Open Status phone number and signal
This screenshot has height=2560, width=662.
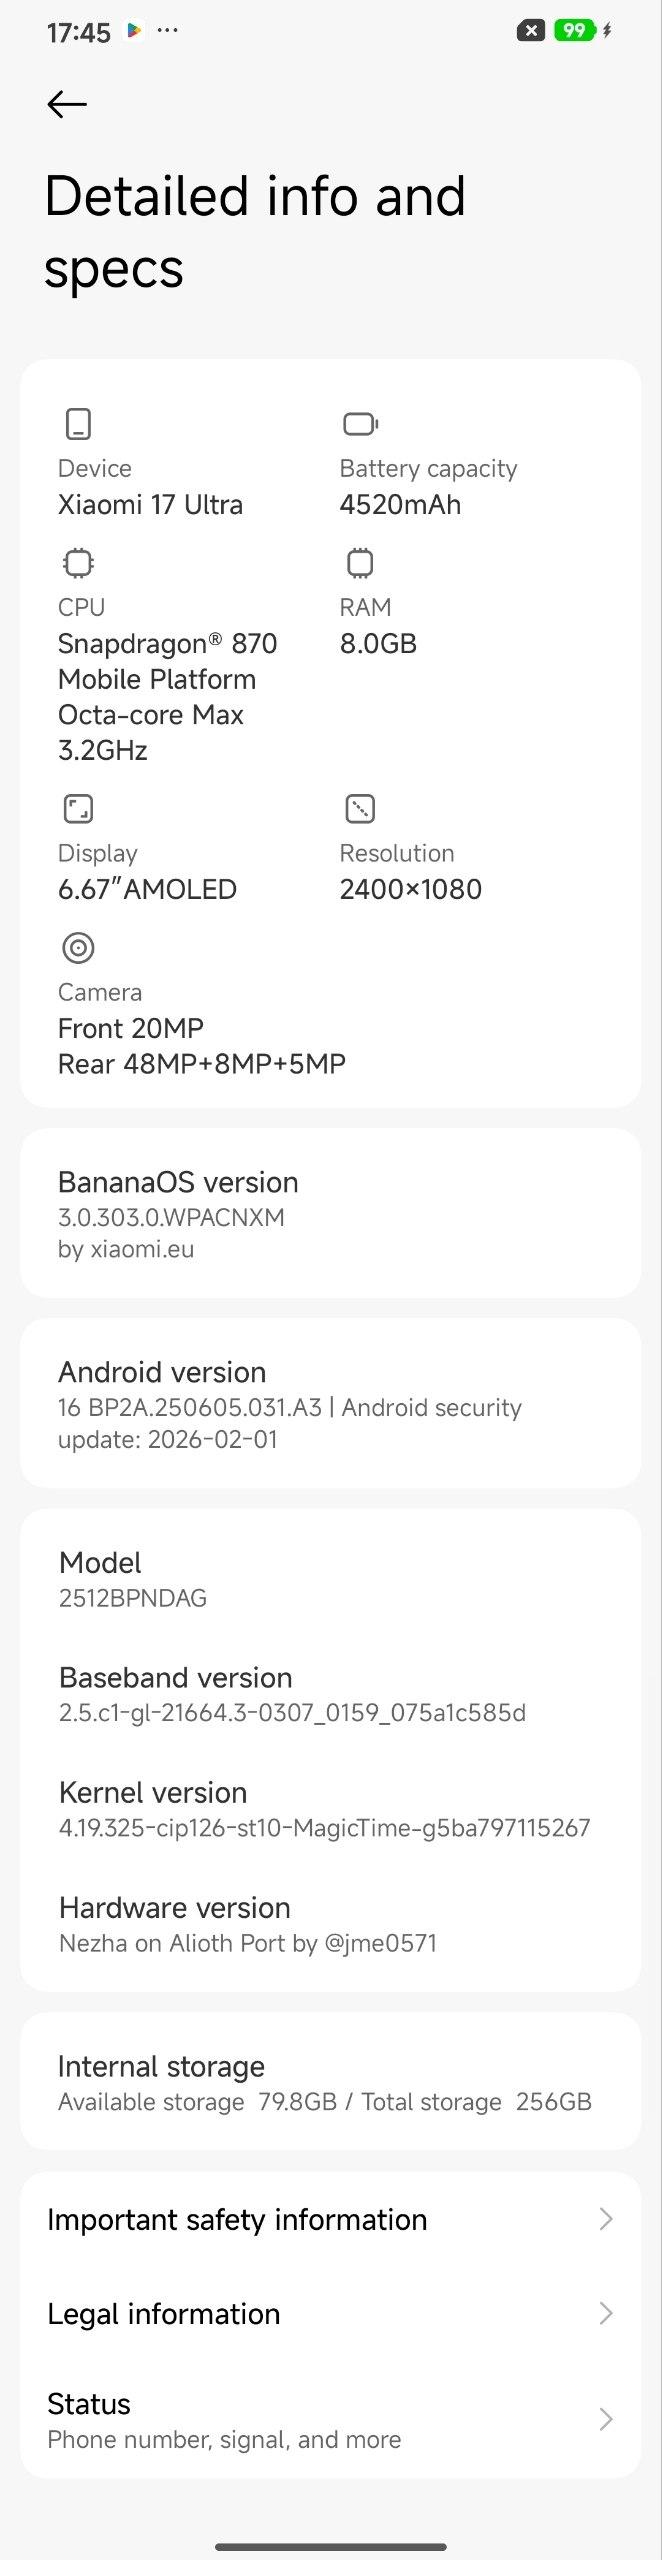coord(224,2420)
